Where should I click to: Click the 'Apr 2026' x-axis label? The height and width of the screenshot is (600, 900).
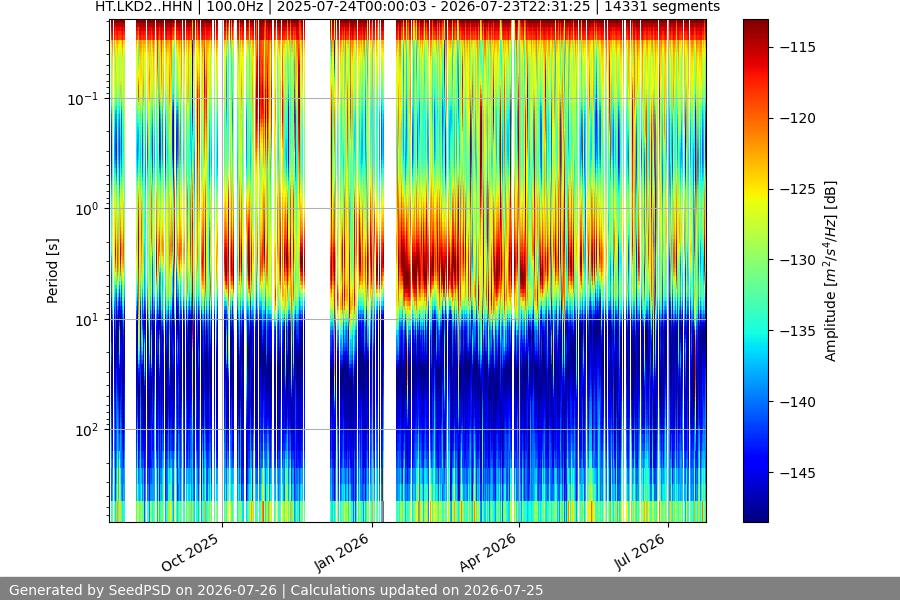[488, 552]
